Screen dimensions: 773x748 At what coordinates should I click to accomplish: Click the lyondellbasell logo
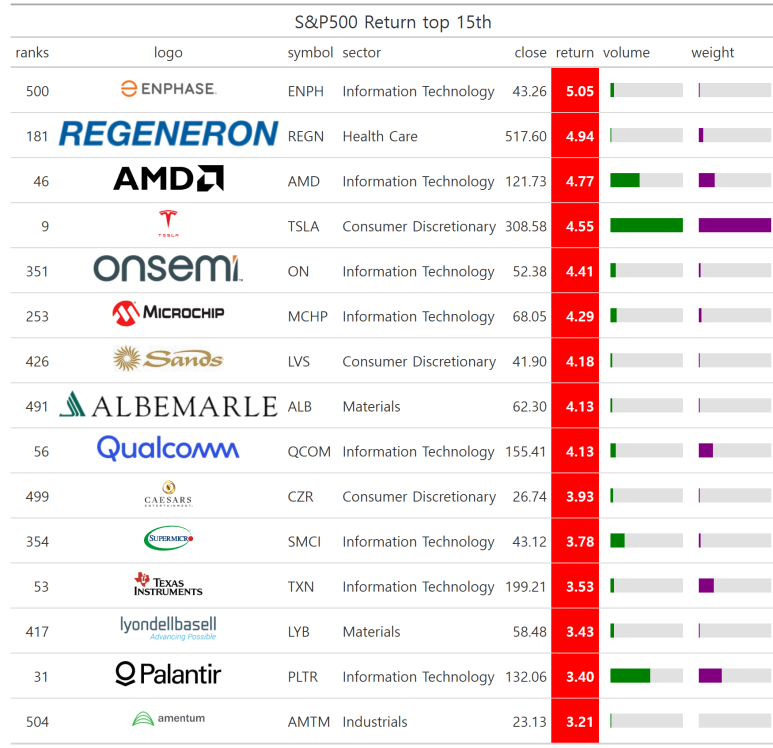[168, 628]
